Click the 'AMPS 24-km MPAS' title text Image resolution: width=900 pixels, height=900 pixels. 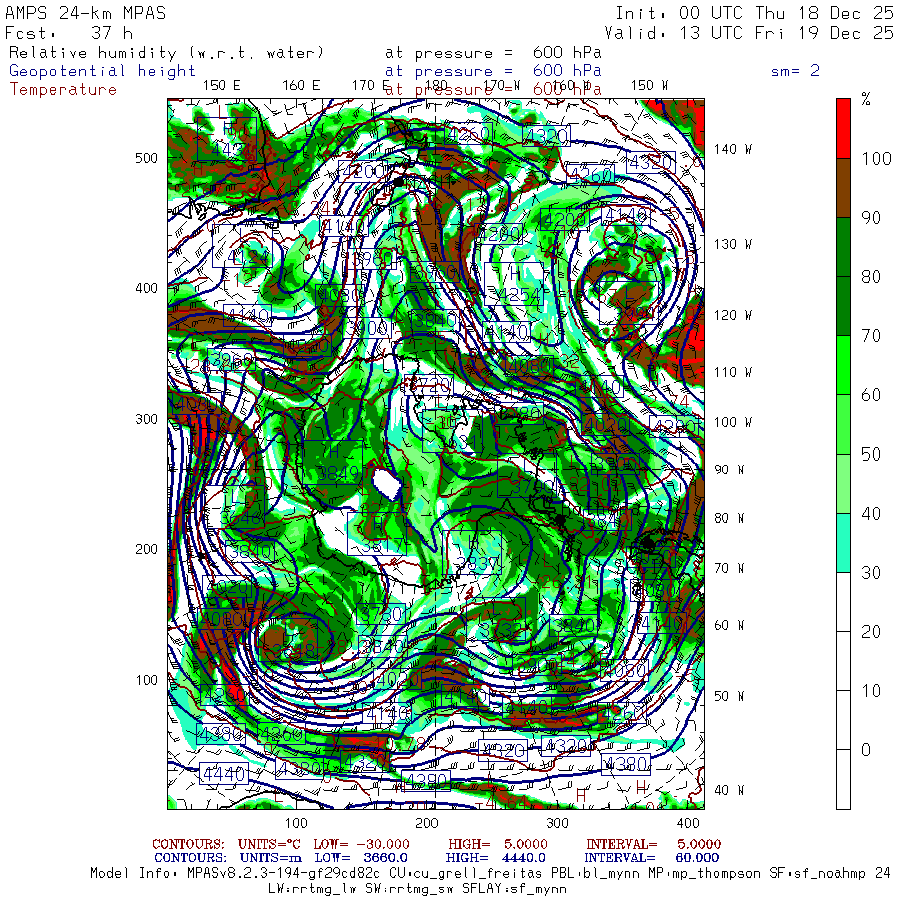coord(86,13)
